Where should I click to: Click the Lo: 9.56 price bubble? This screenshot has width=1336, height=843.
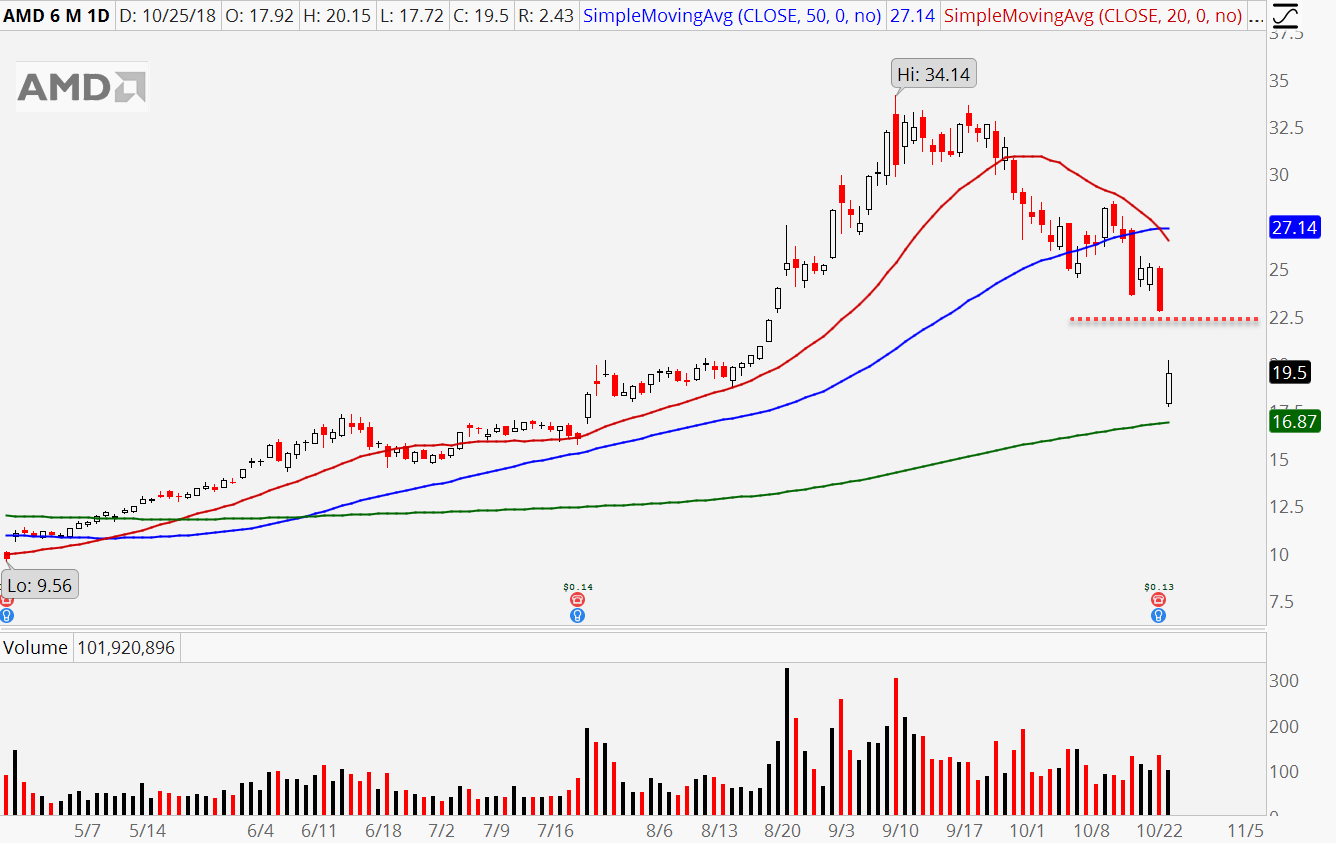[40, 586]
